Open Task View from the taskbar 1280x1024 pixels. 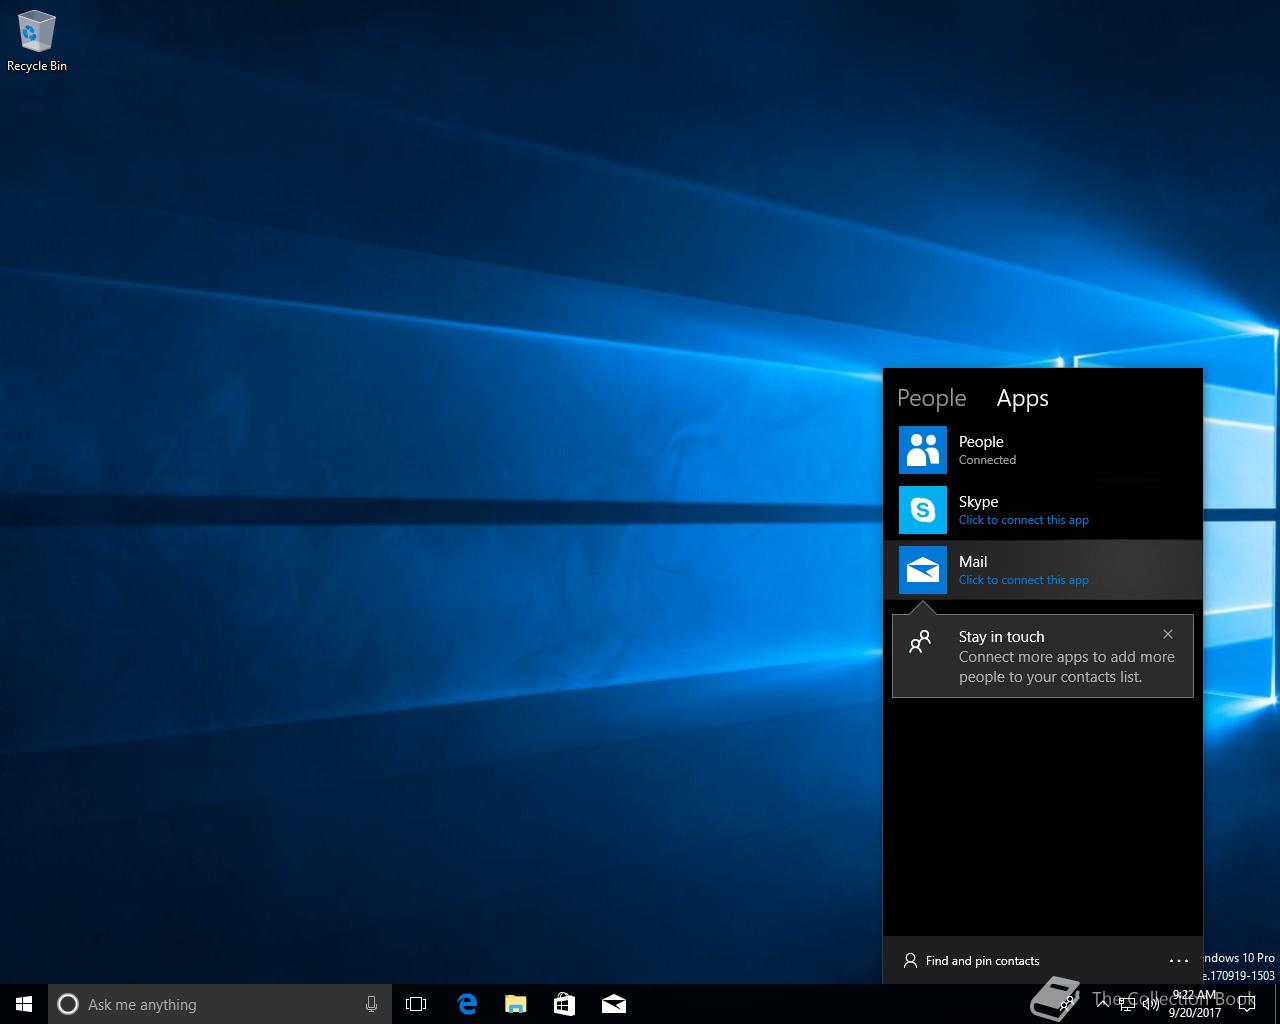point(416,1004)
